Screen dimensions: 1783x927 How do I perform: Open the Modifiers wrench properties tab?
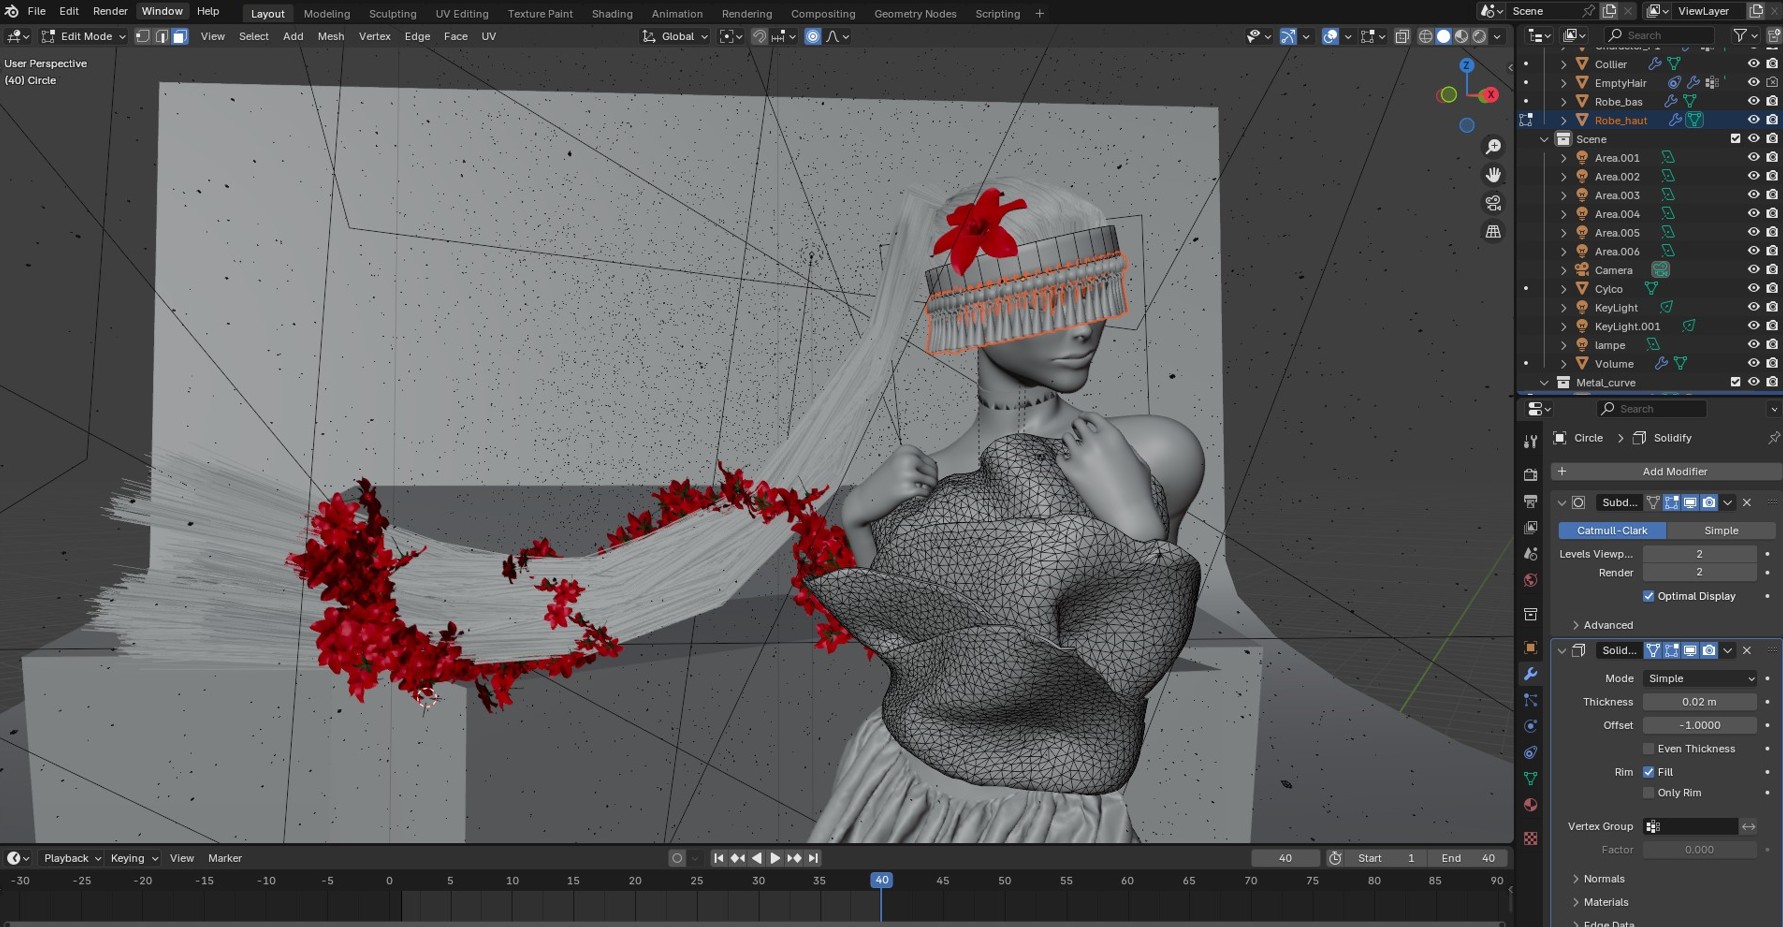coord(1530,674)
